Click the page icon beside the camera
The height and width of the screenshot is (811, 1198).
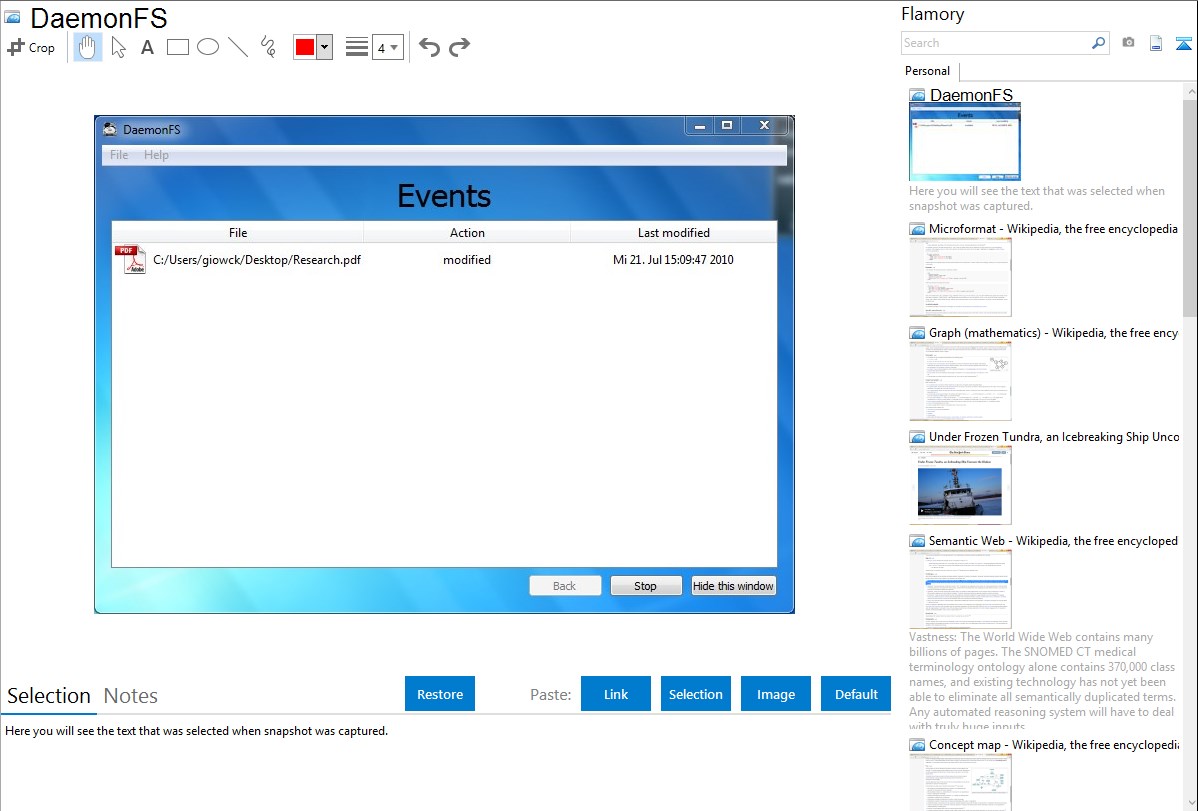(1156, 43)
